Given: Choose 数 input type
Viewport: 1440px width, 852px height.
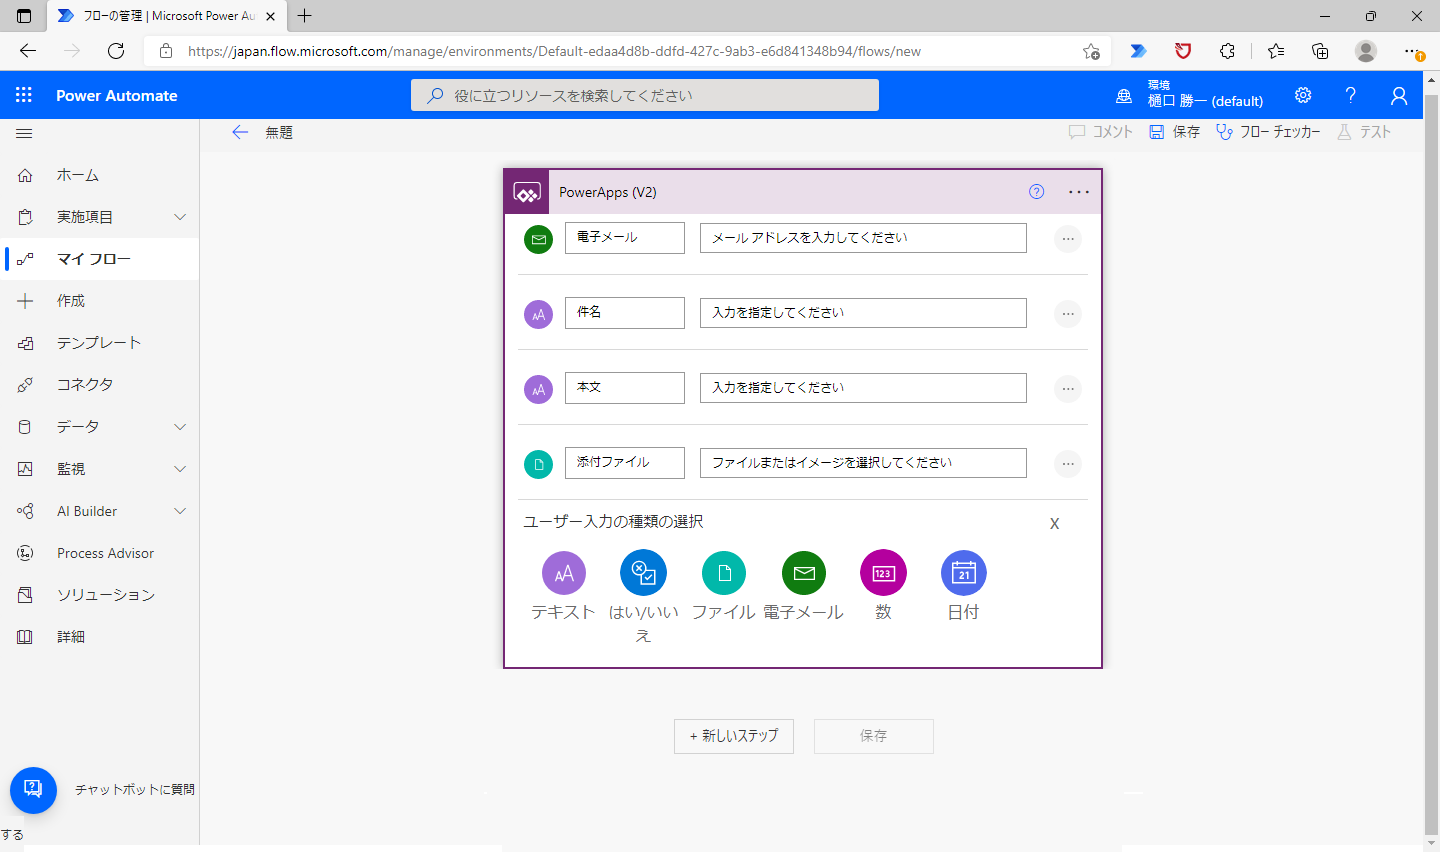Looking at the screenshot, I should 883,573.
